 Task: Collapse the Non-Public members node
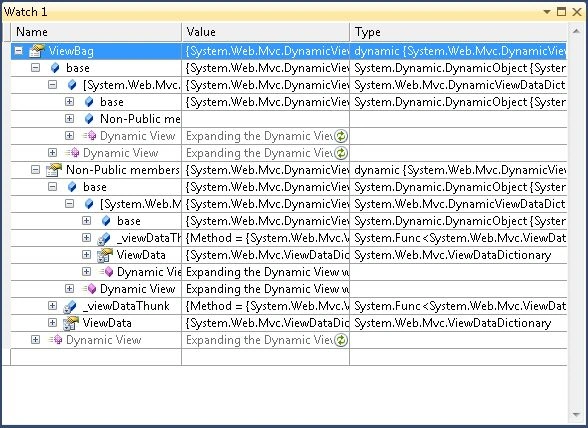[x=35, y=170]
